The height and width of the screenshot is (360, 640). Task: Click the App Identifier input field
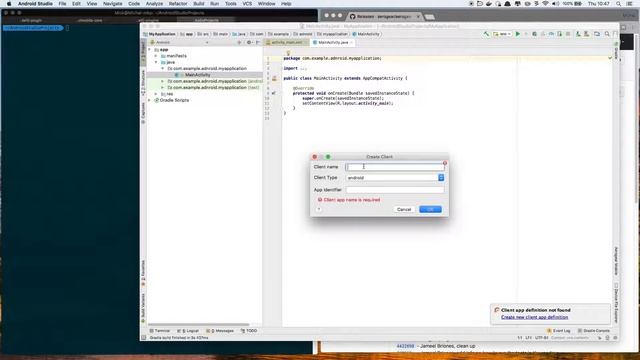[395, 190]
